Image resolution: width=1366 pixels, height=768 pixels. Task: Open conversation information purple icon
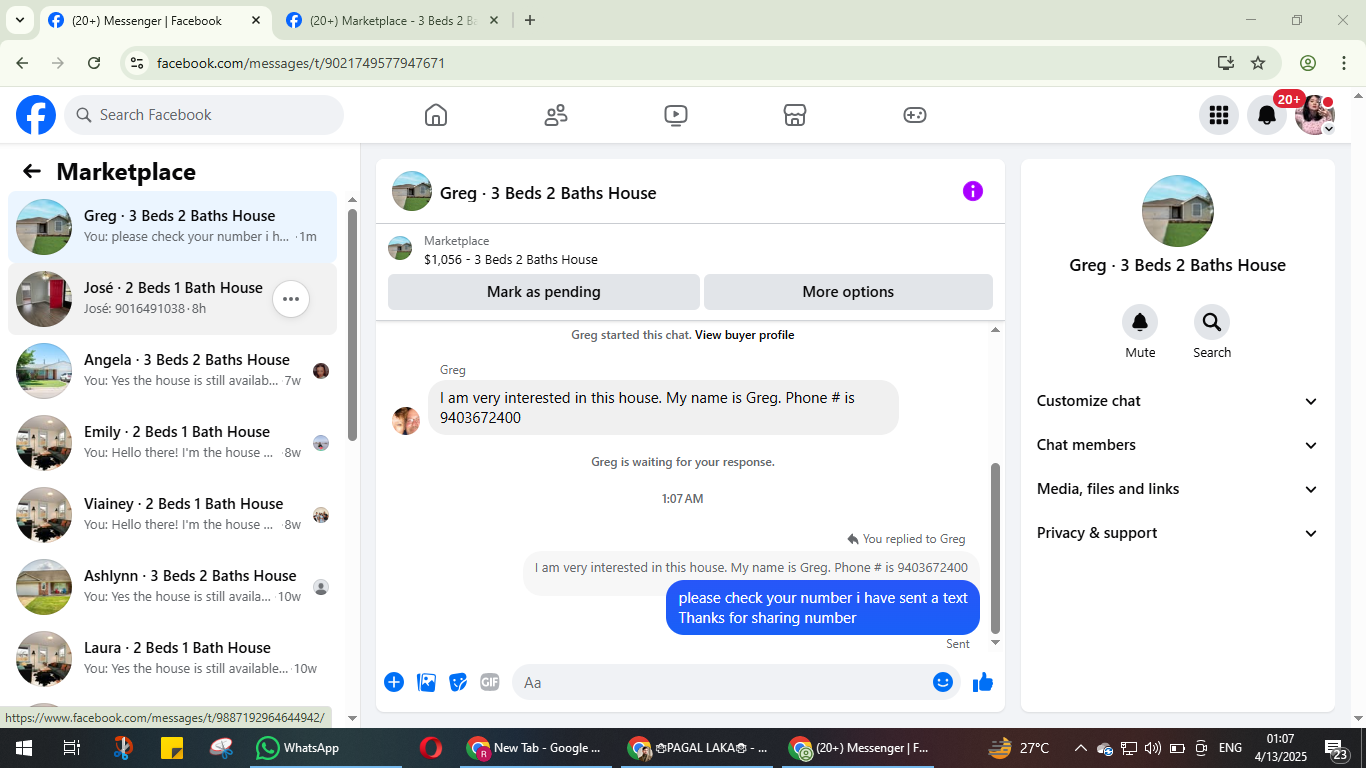(x=973, y=192)
